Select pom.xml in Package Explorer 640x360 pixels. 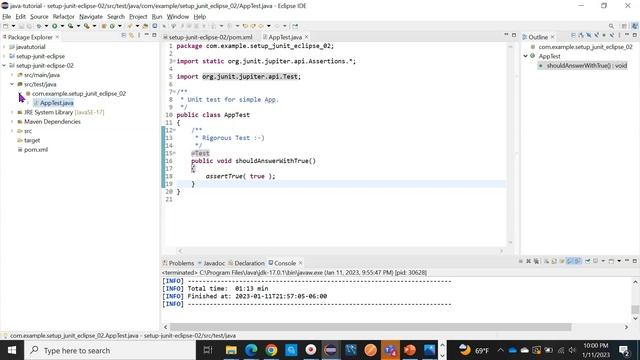click(36, 150)
